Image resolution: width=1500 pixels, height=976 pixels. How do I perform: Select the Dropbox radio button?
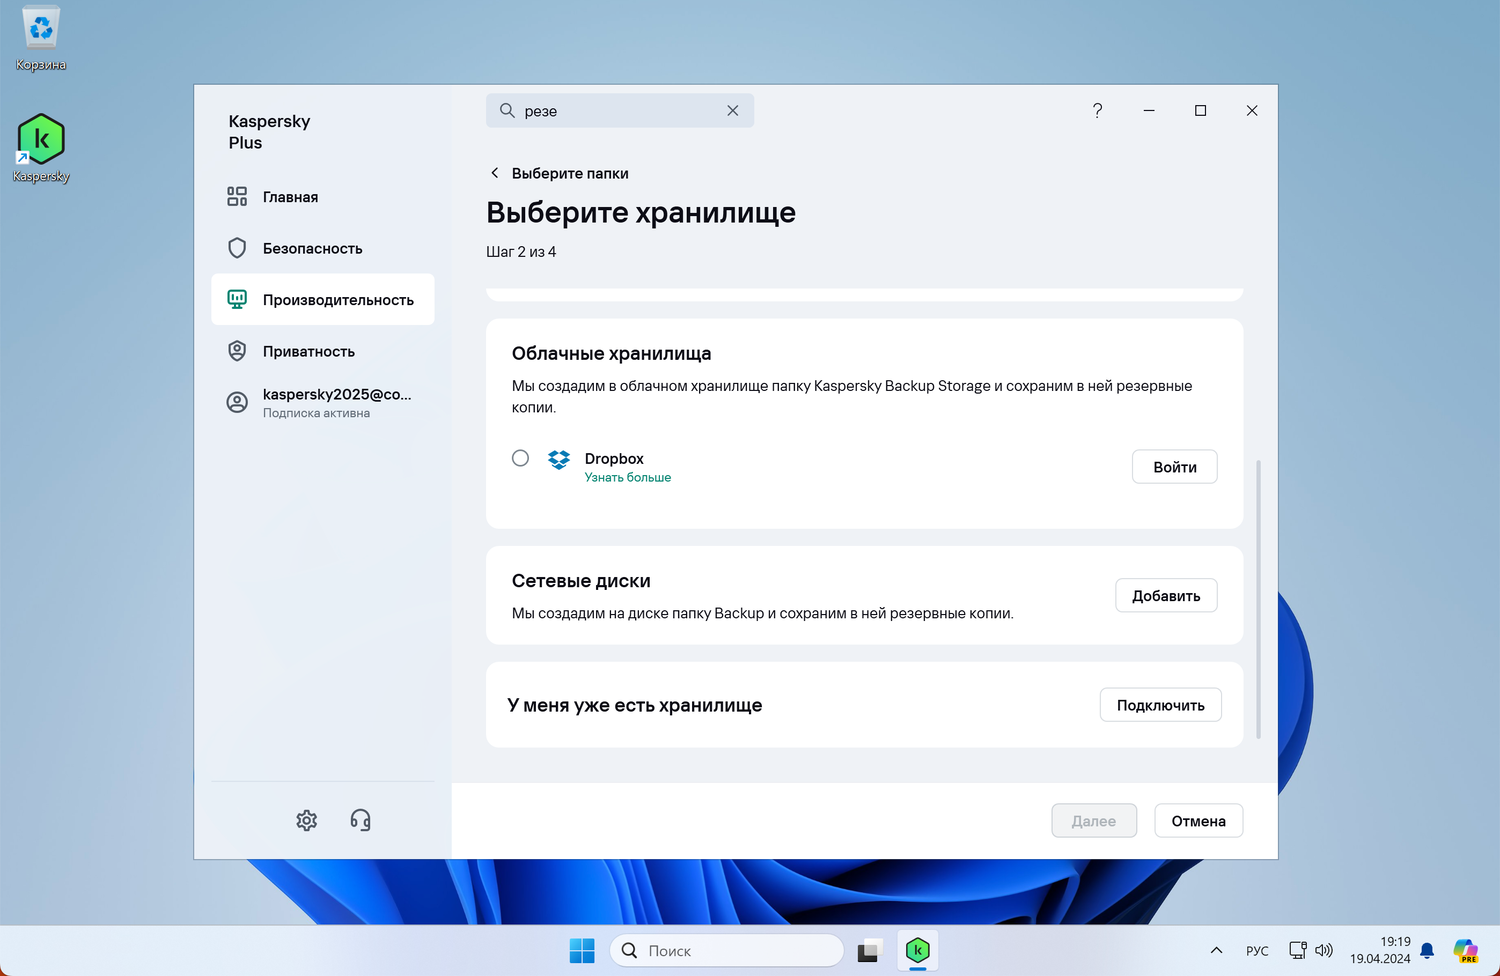pyautogui.click(x=520, y=458)
